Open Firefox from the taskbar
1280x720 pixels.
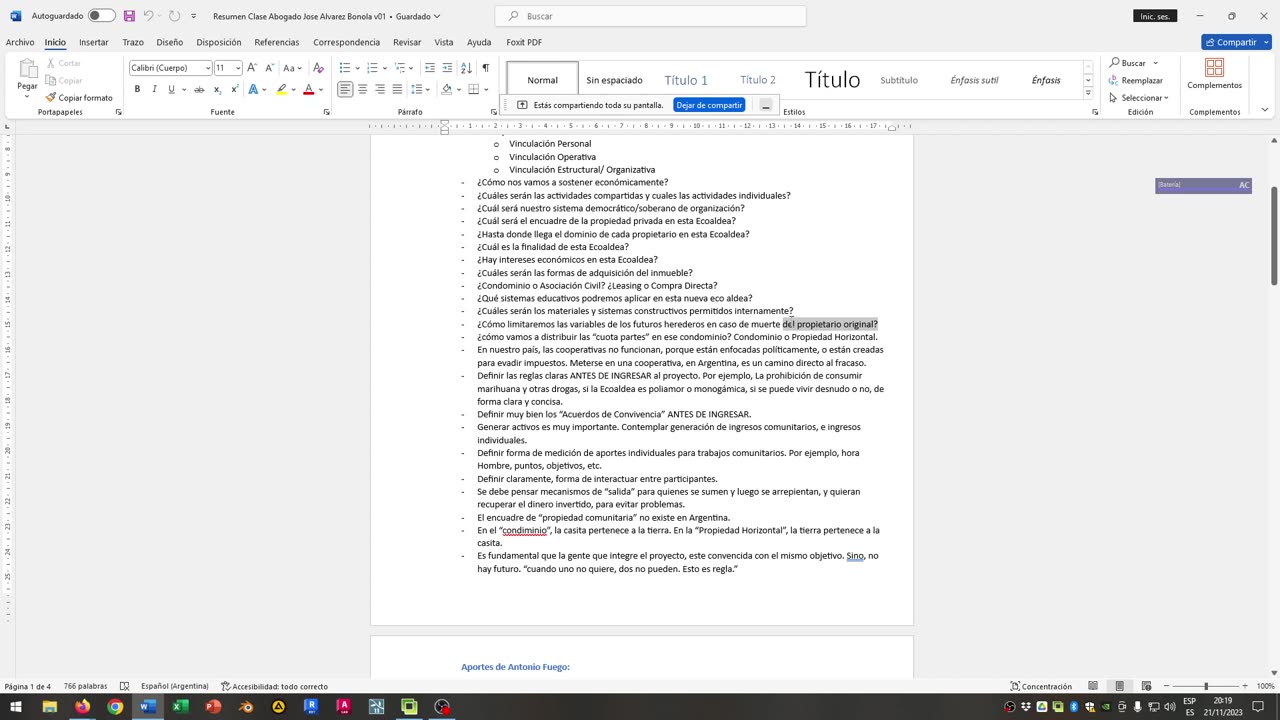point(82,707)
